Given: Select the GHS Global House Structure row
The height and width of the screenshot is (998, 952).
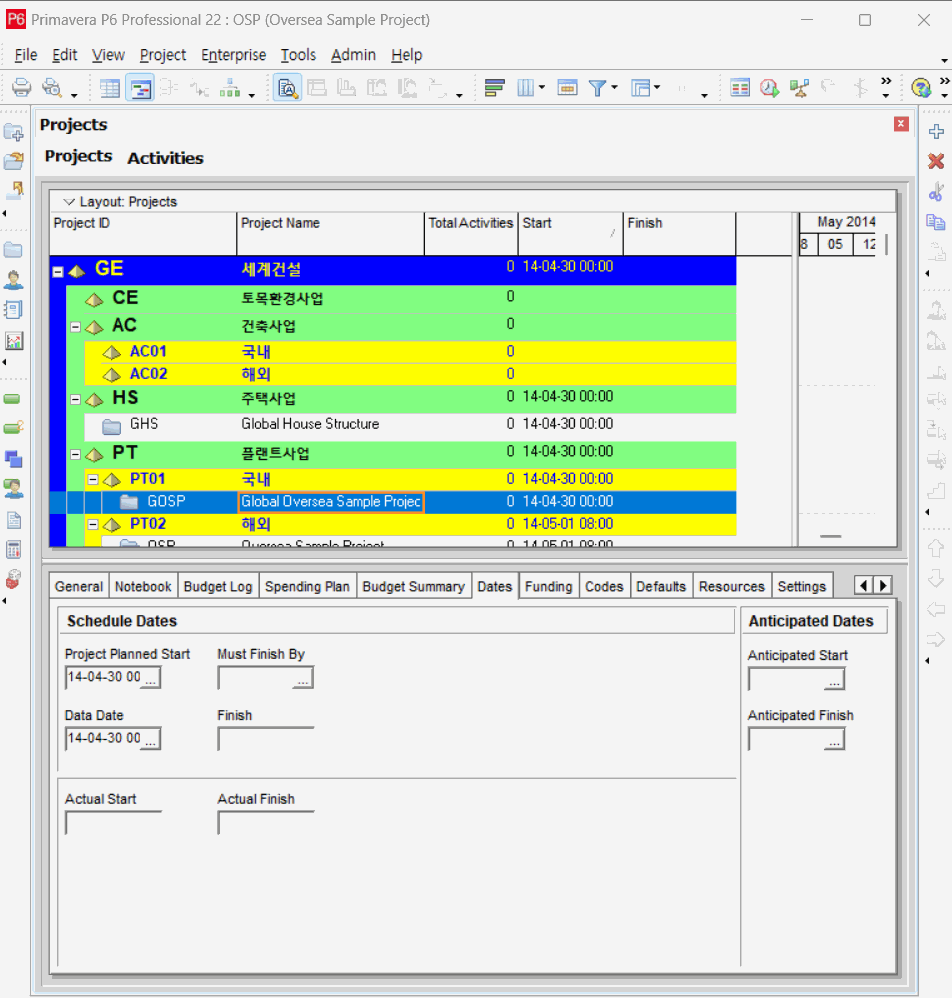Looking at the screenshot, I should 410,425.
